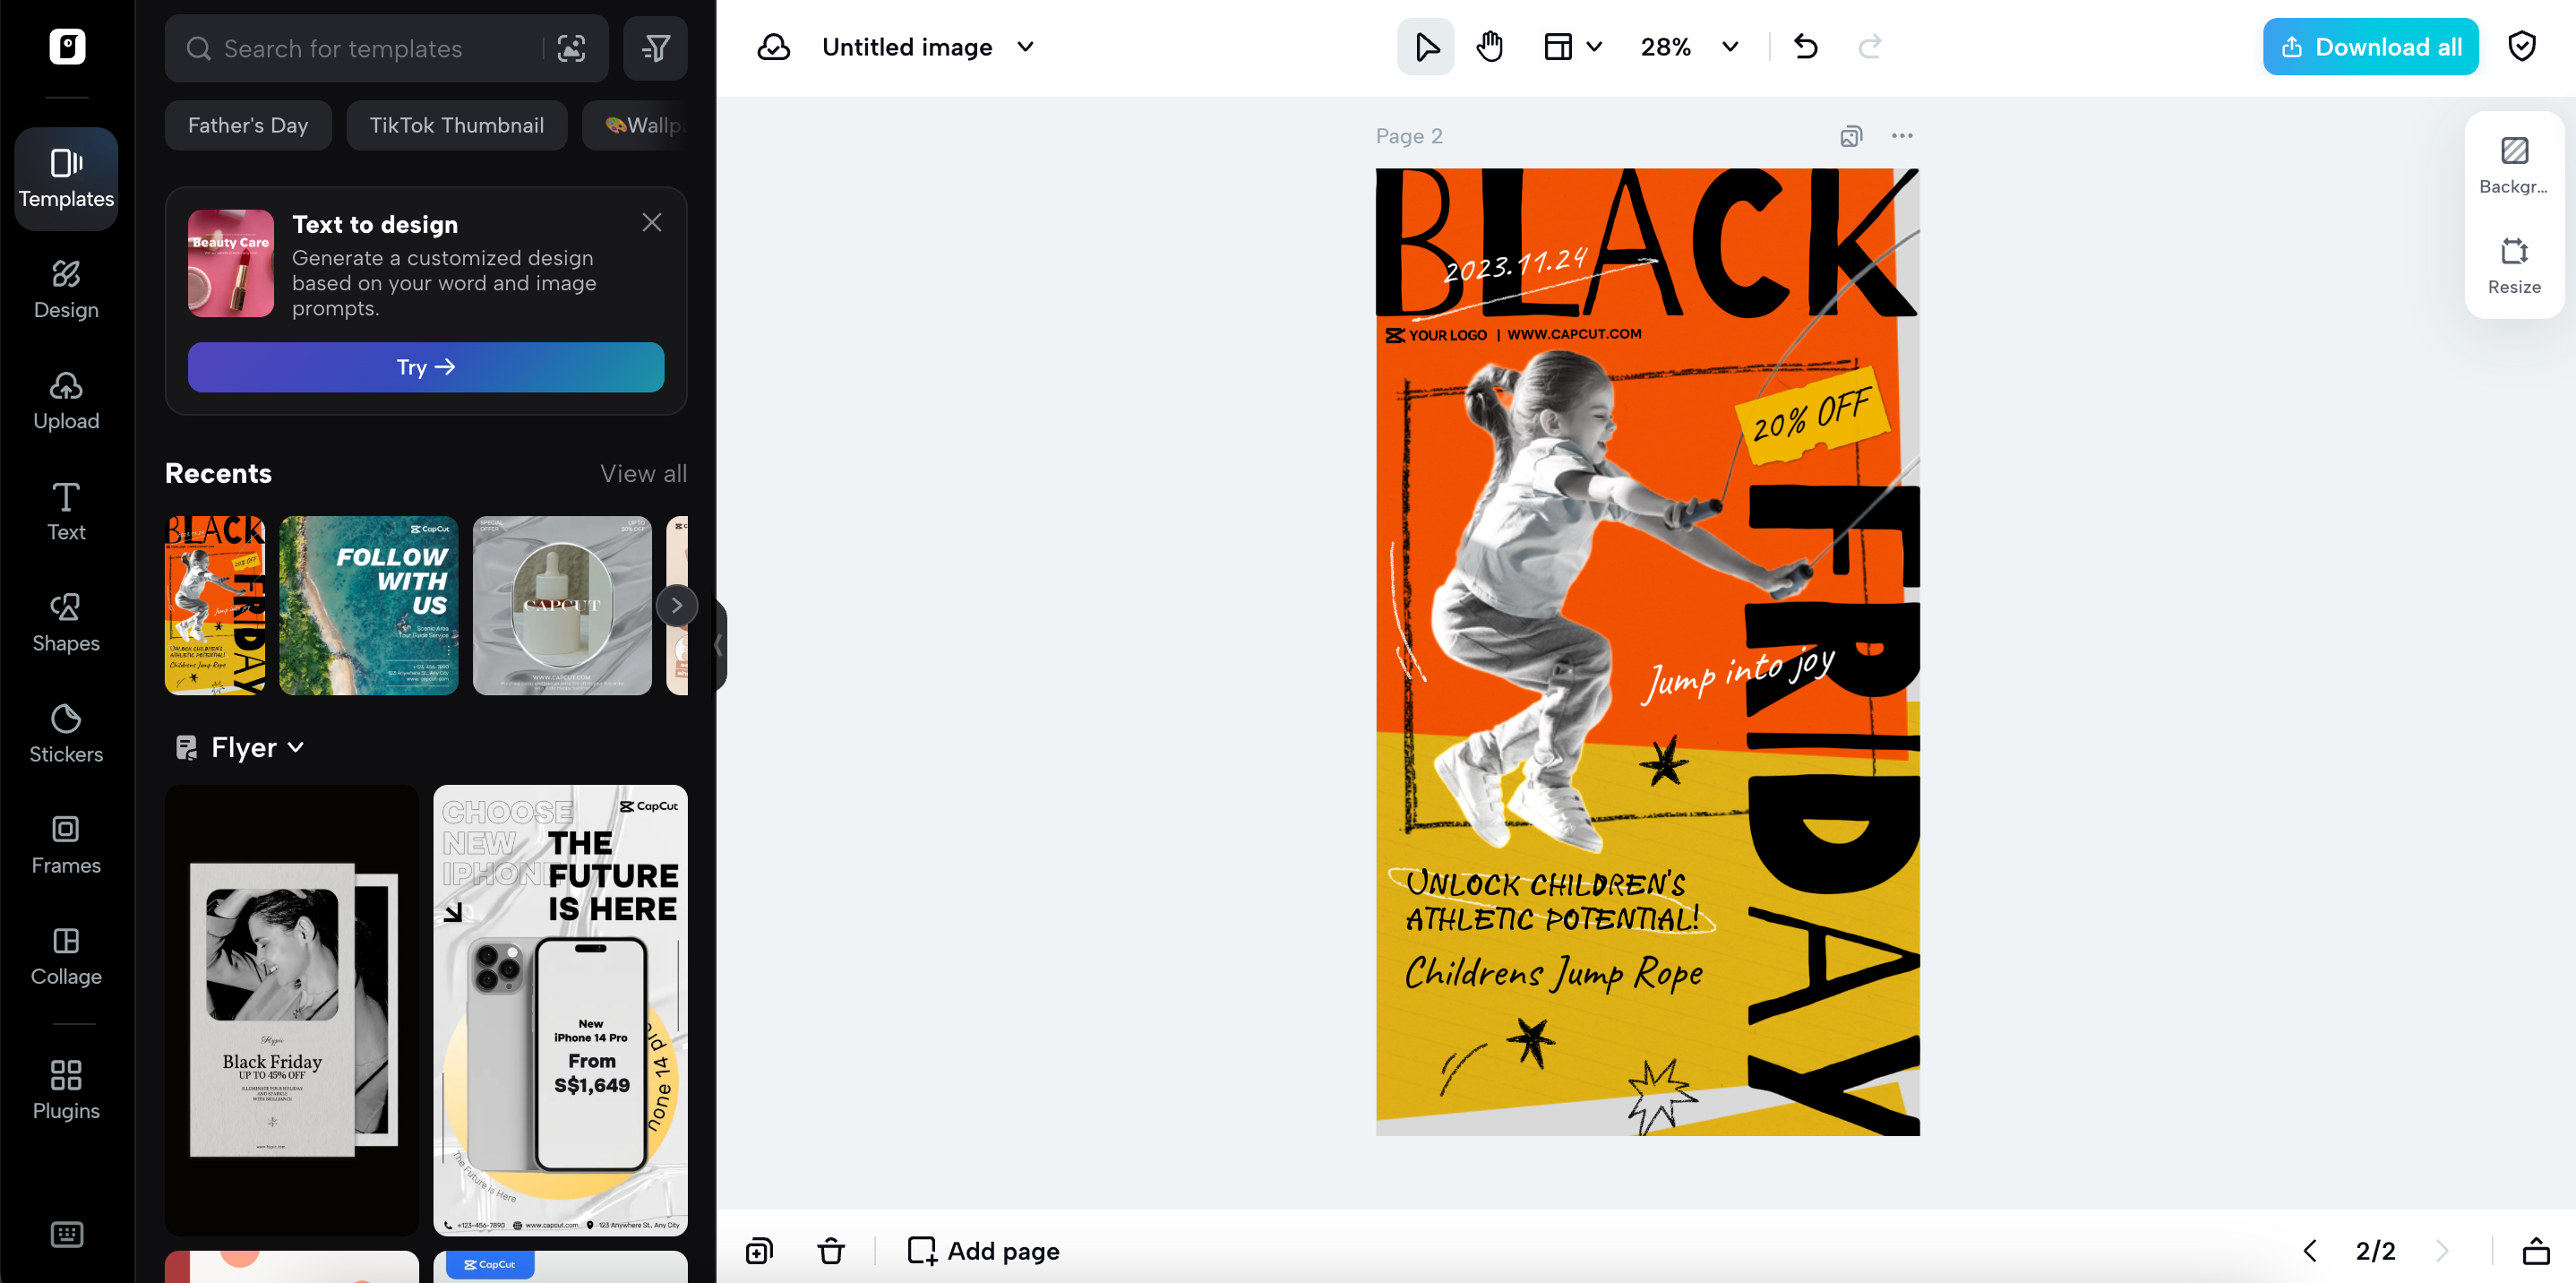Select the TikTok Thumbnail tag
Screen dimensions: 2576x1283
pyautogui.click(x=456, y=125)
